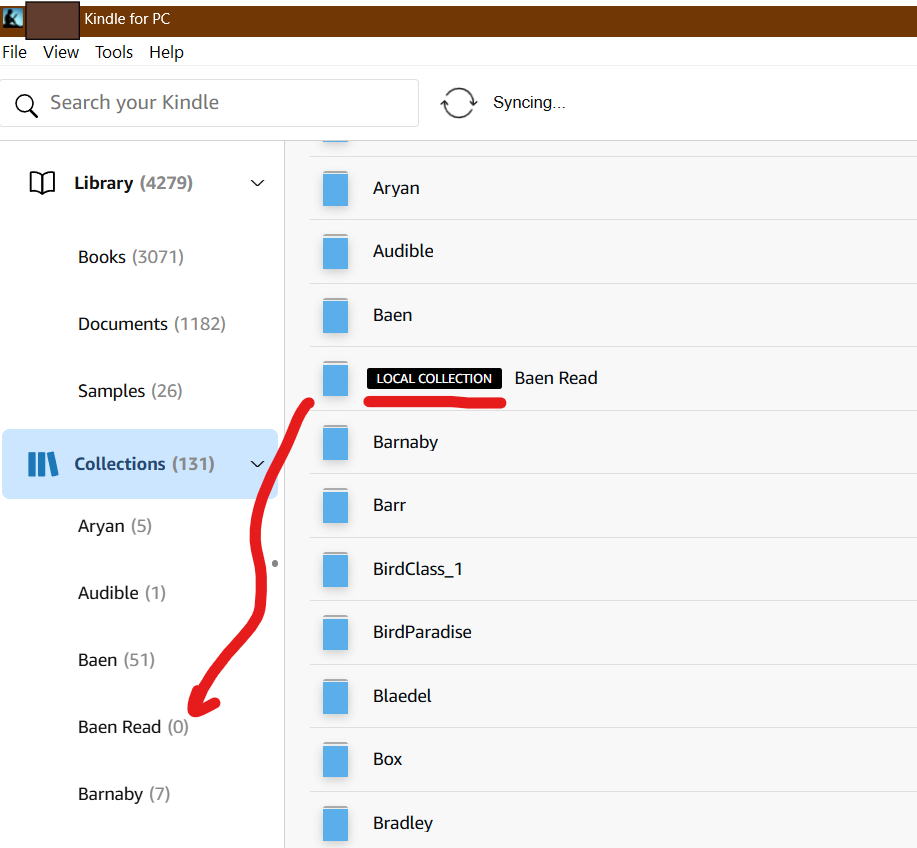
Task: Click the open book Library icon
Action: pos(42,183)
